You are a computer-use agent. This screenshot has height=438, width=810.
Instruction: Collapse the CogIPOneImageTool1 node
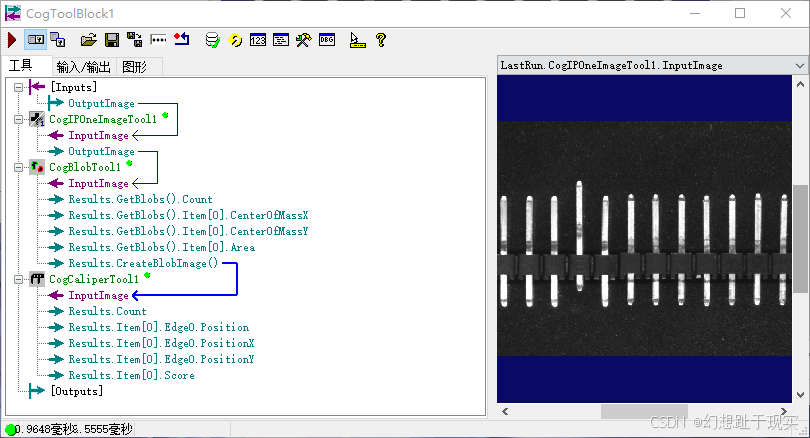(x=19, y=119)
